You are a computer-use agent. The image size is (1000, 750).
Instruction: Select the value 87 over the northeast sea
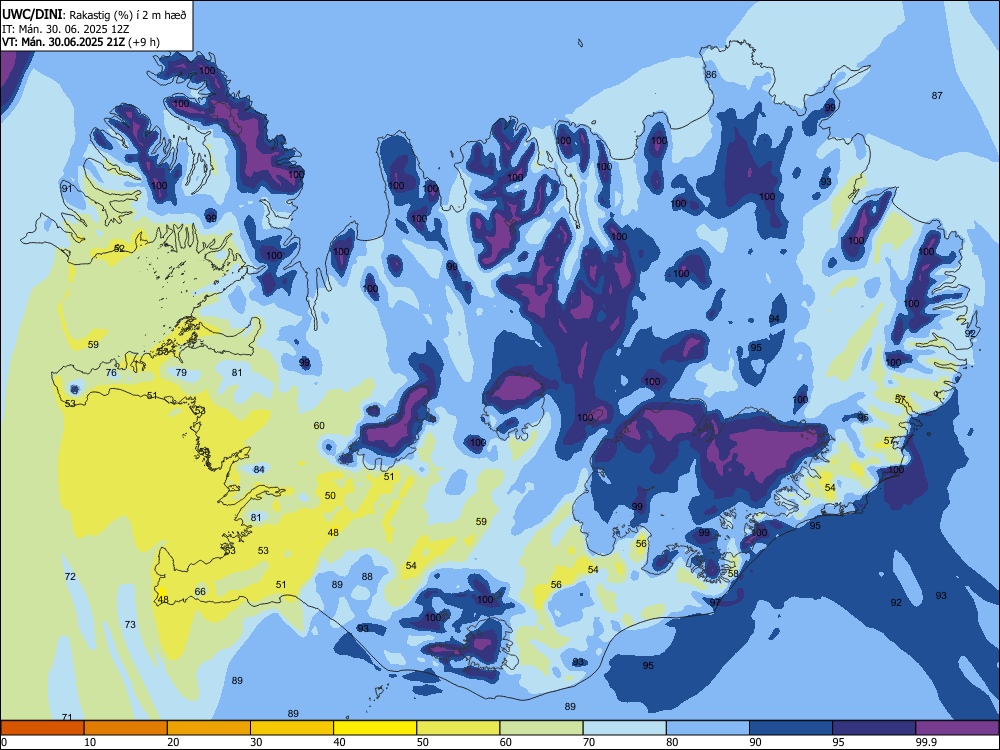(937, 96)
